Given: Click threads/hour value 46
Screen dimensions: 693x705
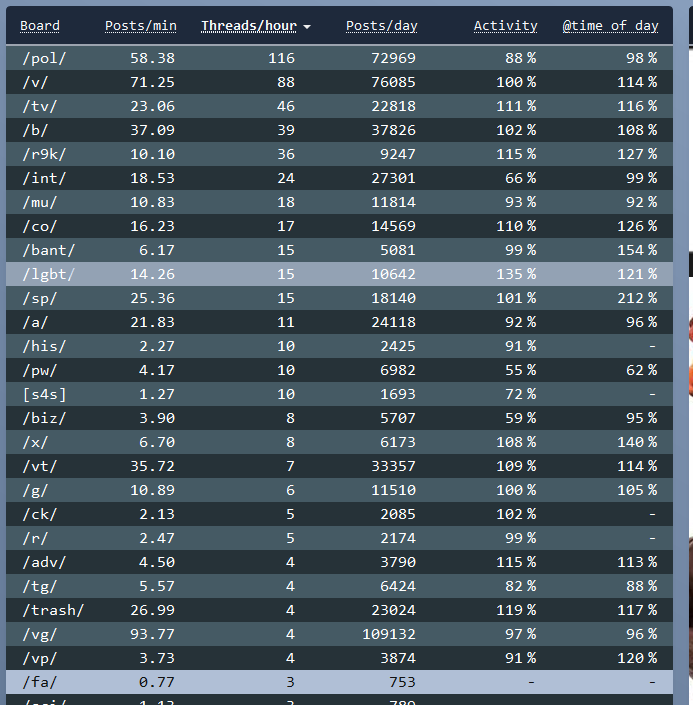Looking at the screenshot, I should (286, 106).
